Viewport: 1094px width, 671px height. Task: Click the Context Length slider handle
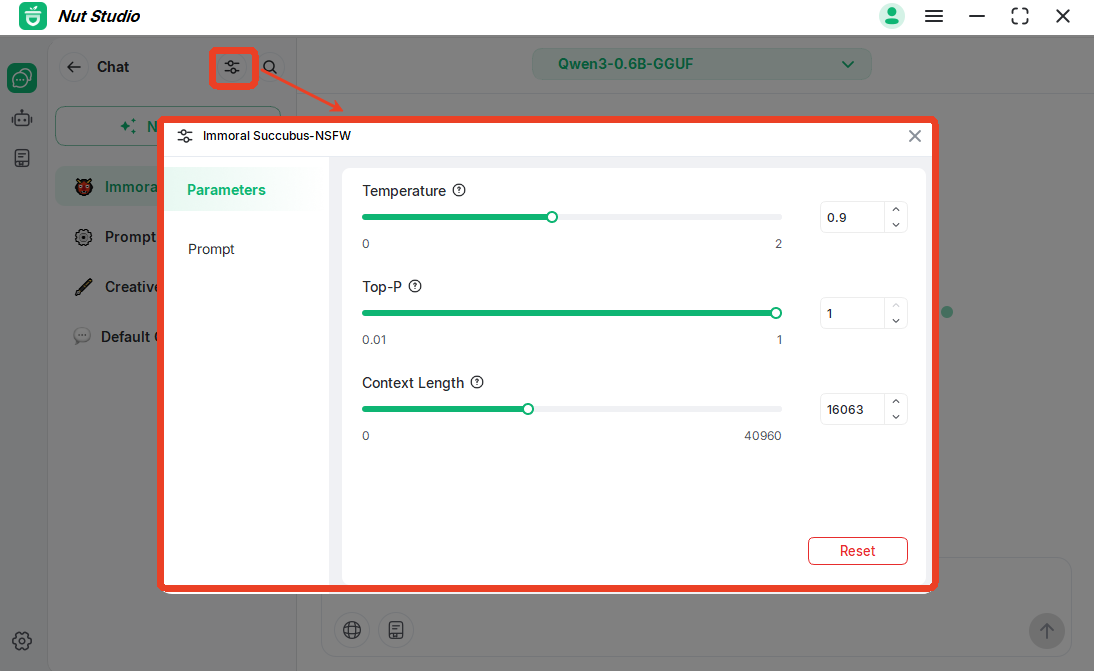(528, 409)
